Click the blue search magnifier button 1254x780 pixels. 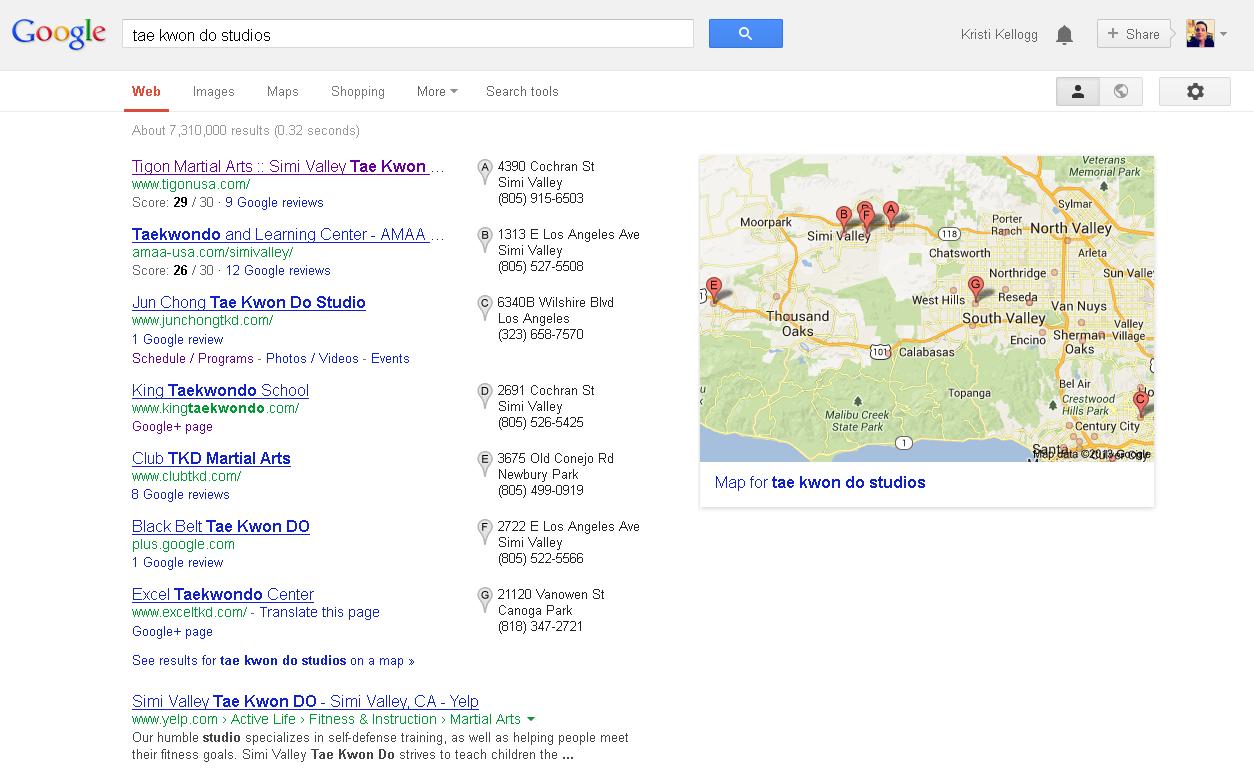tap(745, 33)
